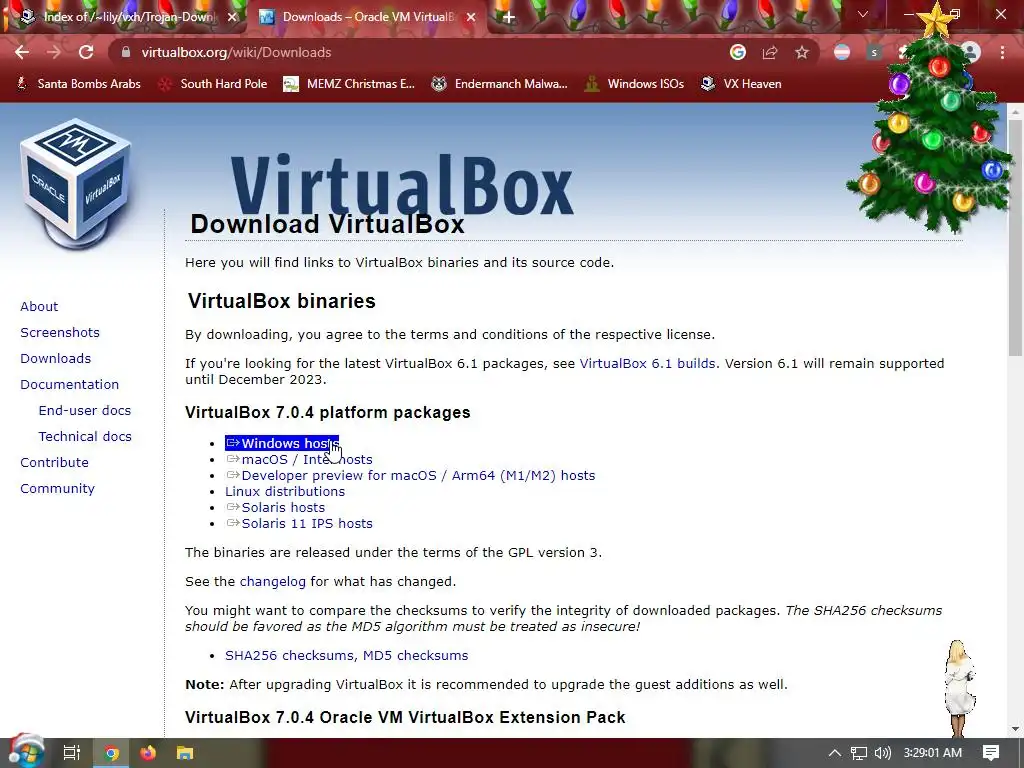
Task: Reload the VirtualBox downloads page
Action: pyautogui.click(x=86, y=52)
